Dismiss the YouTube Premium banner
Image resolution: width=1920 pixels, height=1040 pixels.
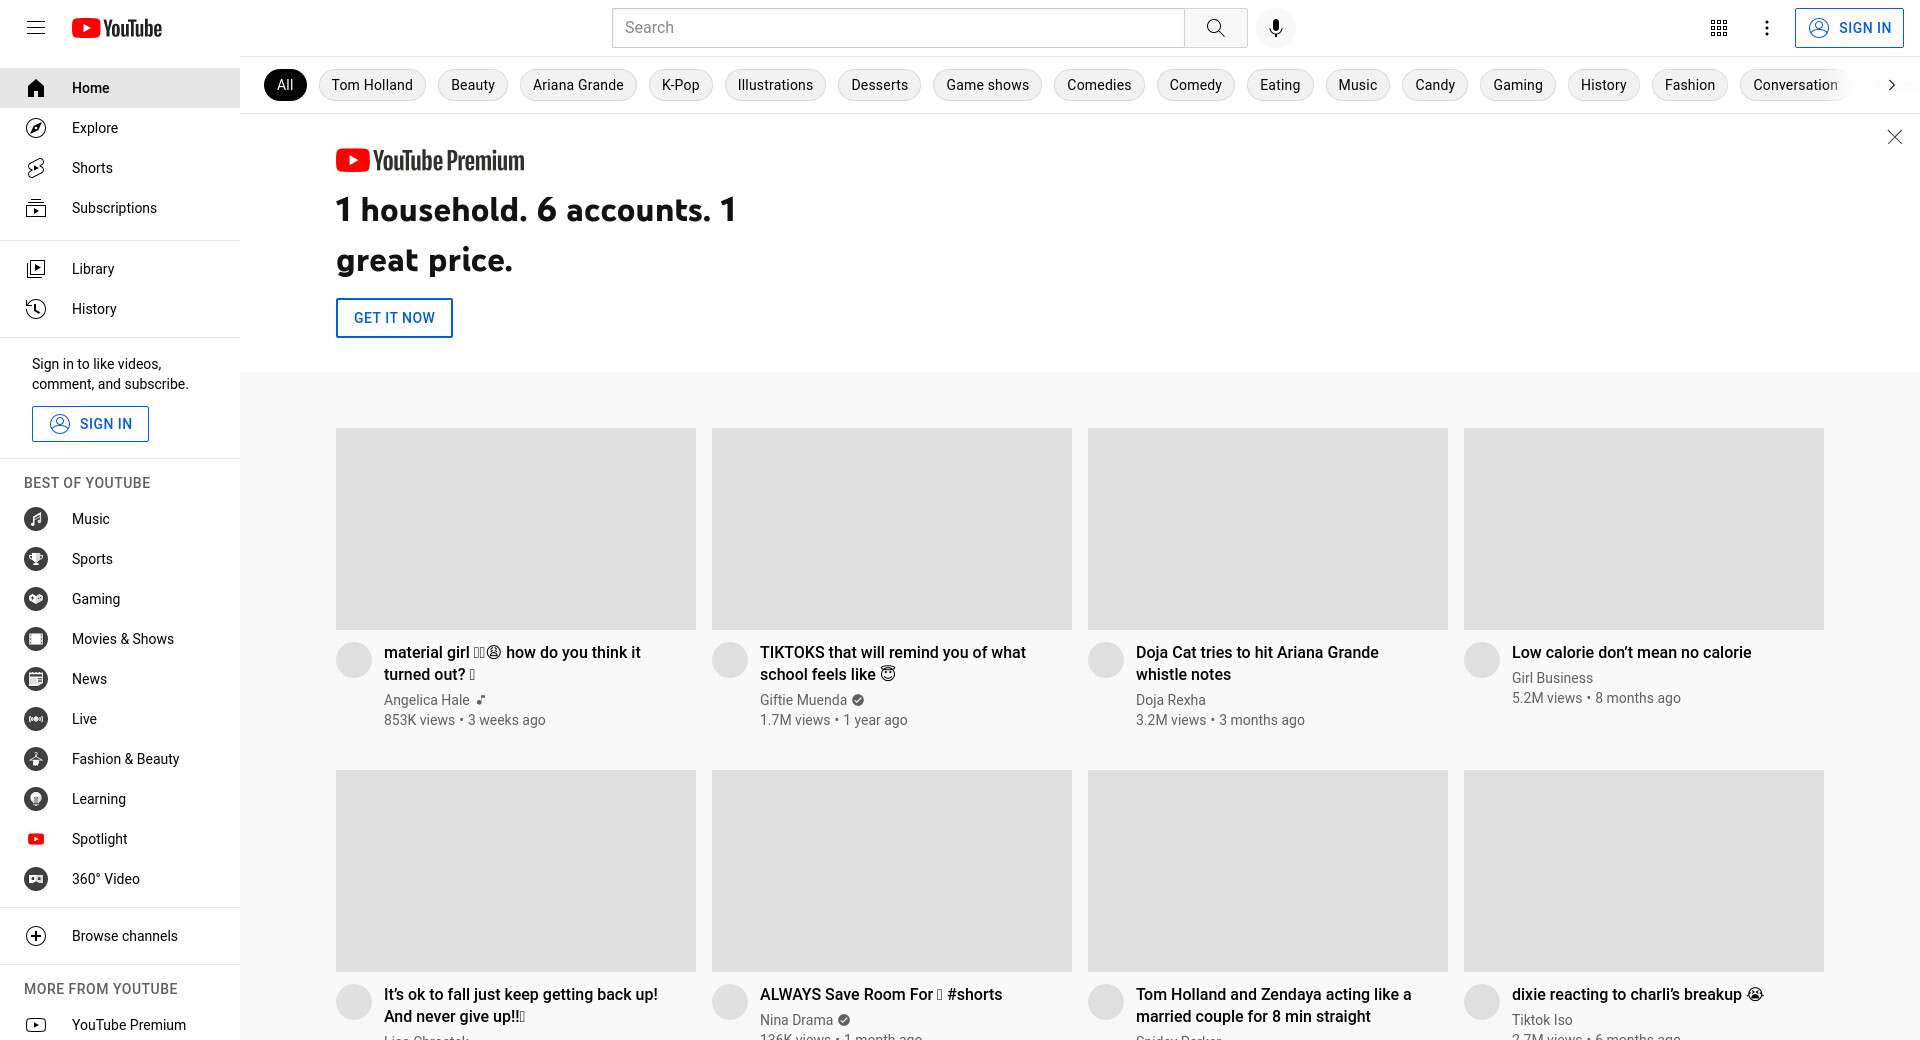point(1894,137)
